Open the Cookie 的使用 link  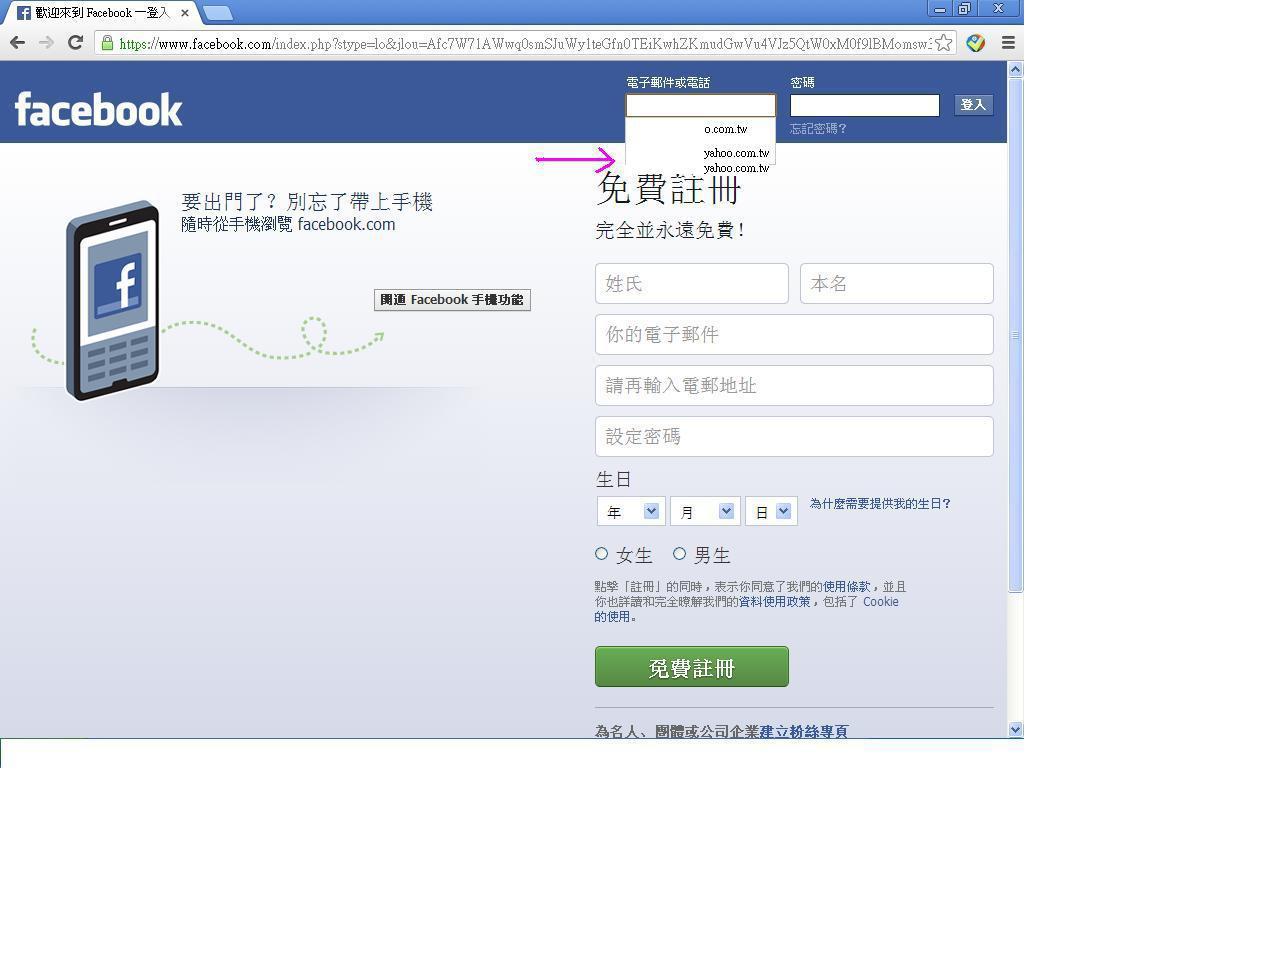pos(880,602)
